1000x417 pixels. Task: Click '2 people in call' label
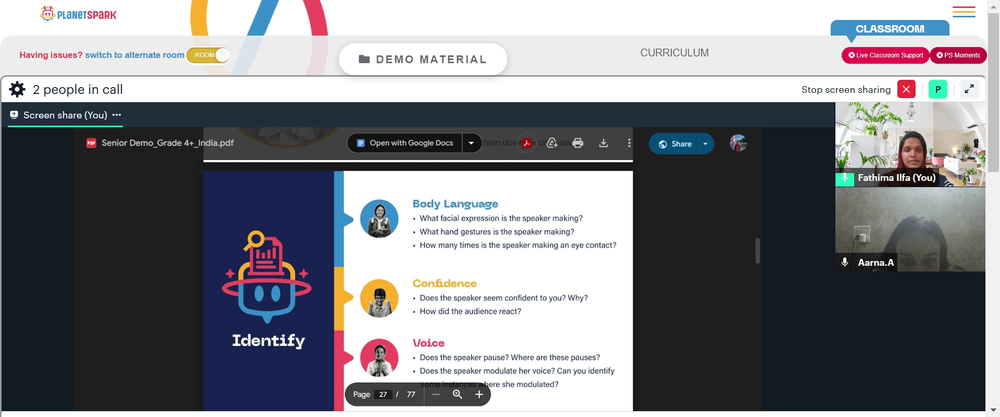click(x=78, y=90)
